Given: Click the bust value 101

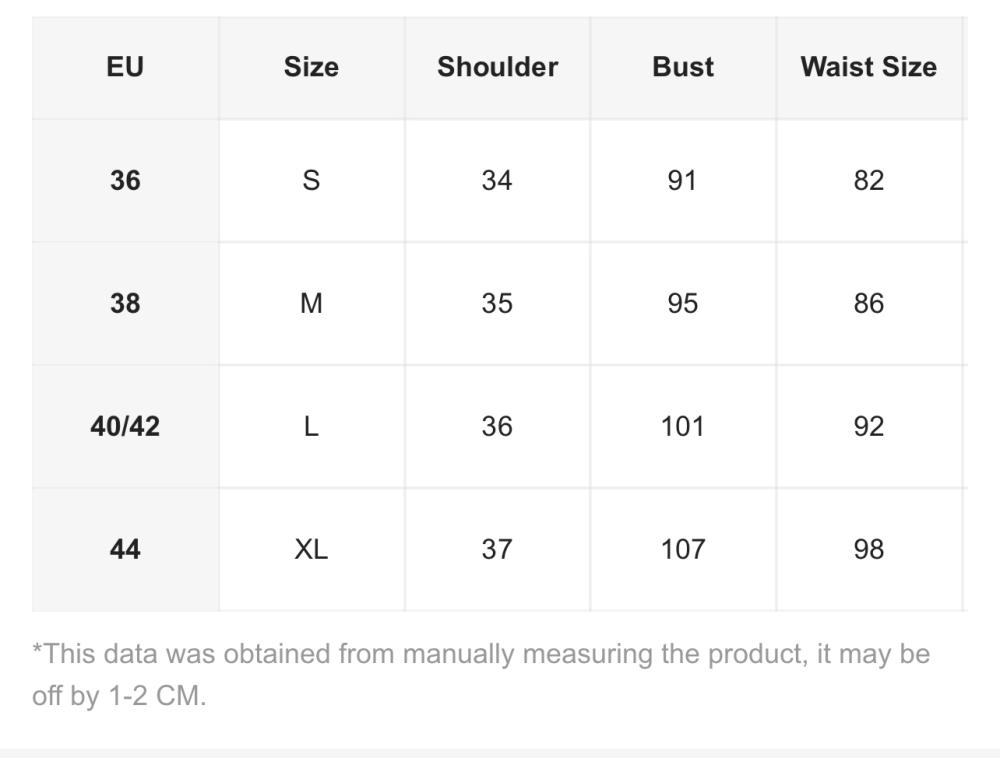Looking at the screenshot, I should click(683, 426).
